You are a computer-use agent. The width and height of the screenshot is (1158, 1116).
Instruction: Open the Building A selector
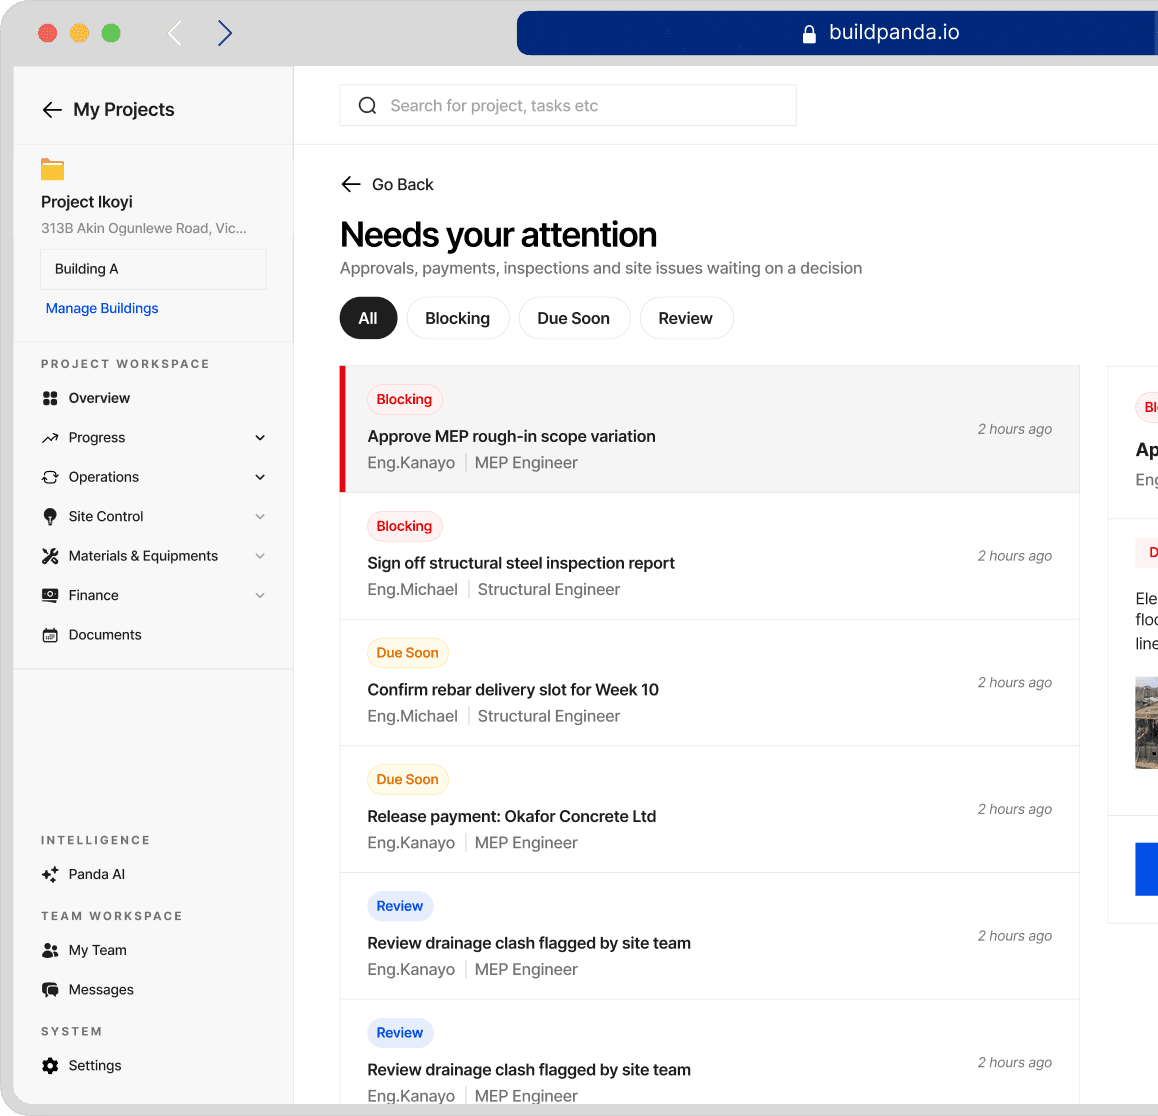(153, 269)
